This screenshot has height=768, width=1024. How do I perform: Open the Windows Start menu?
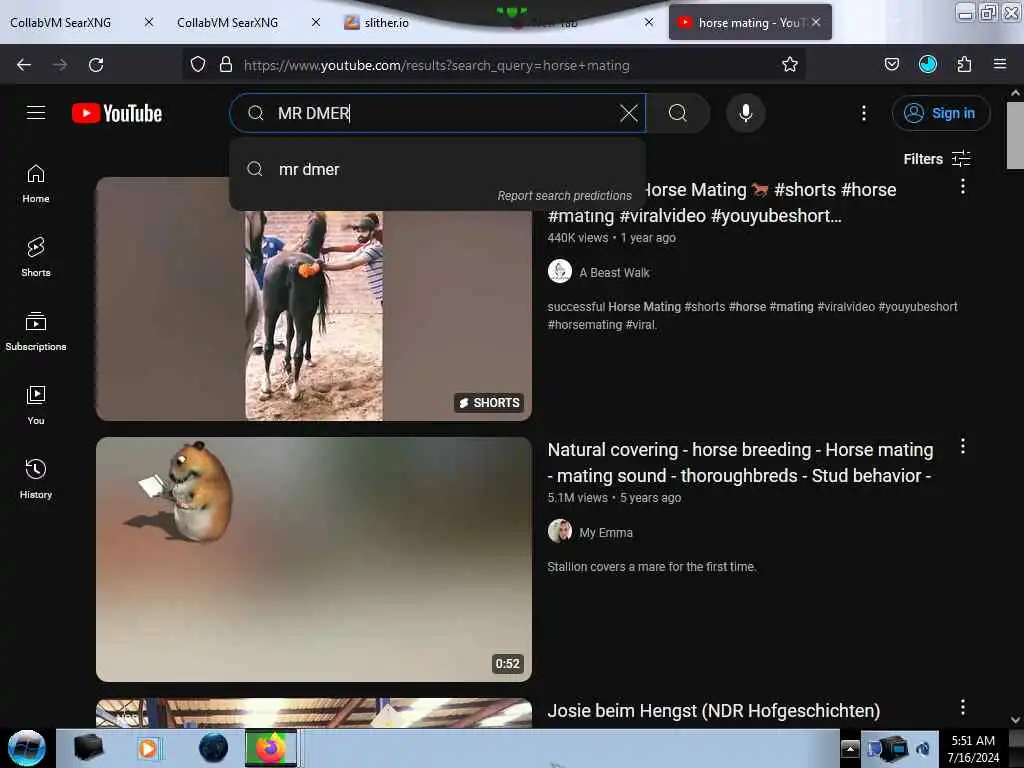(x=27, y=748)
